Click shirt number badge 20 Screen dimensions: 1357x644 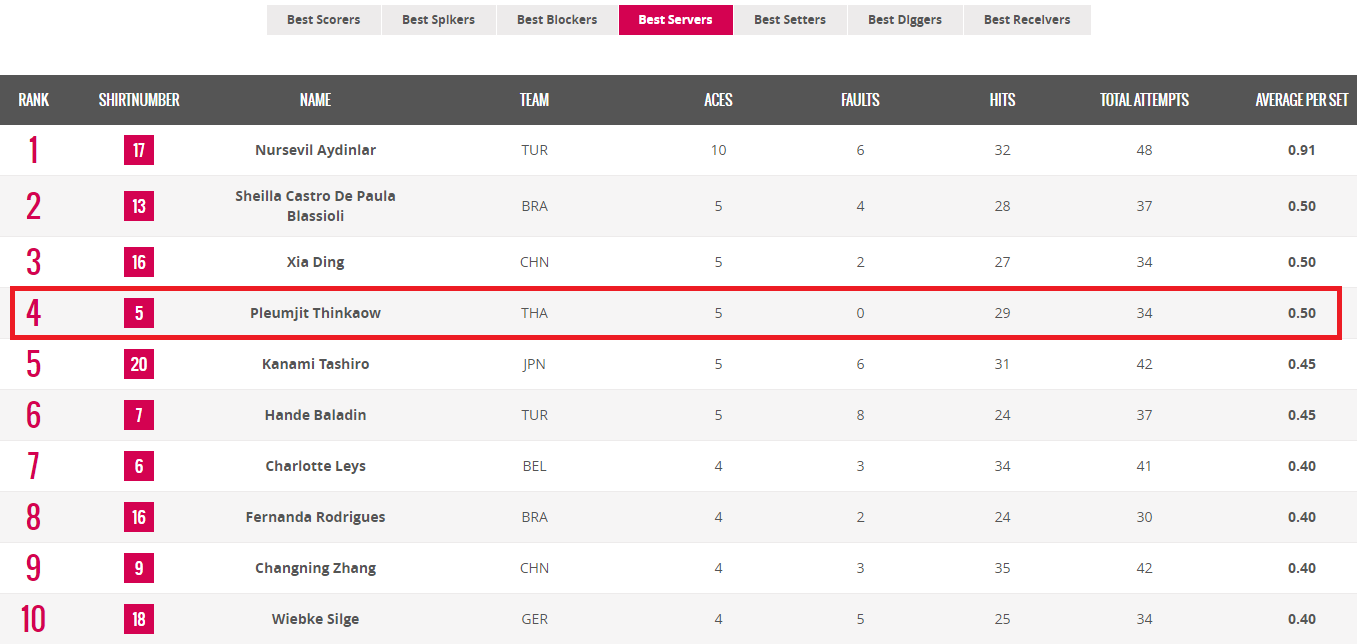tap(139, 365)
